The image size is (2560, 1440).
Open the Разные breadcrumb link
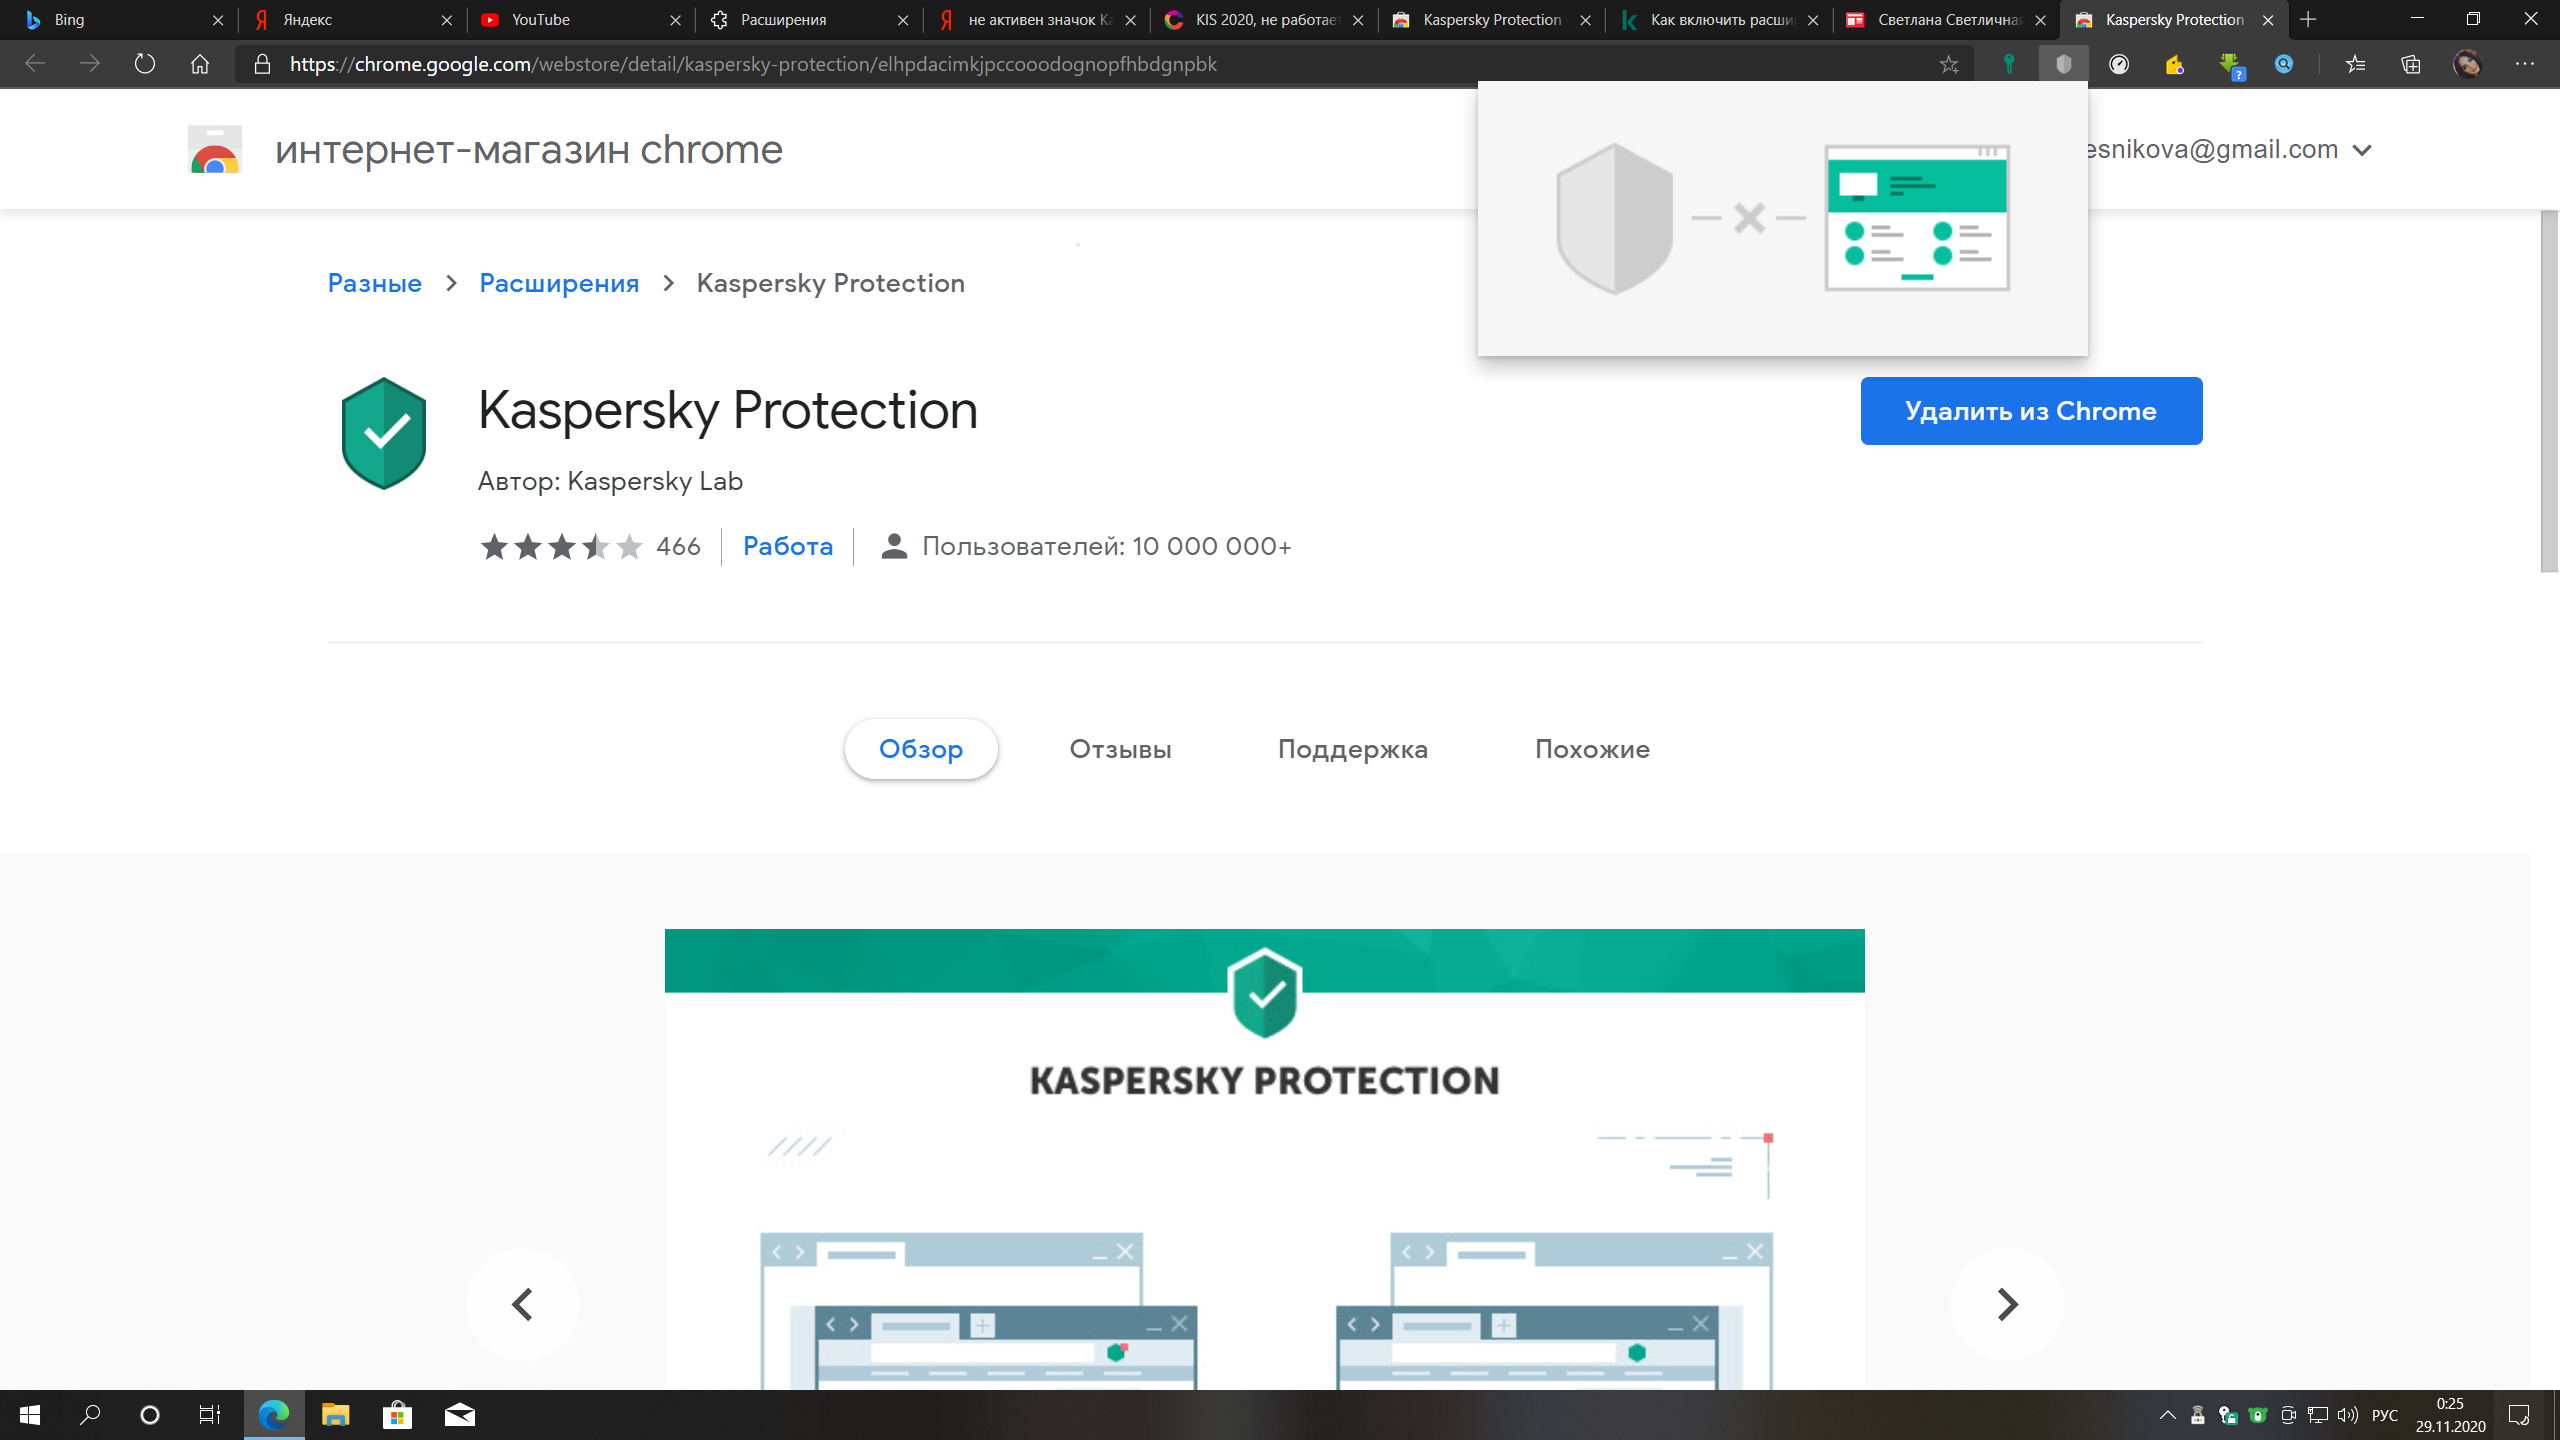click(375, 283)
